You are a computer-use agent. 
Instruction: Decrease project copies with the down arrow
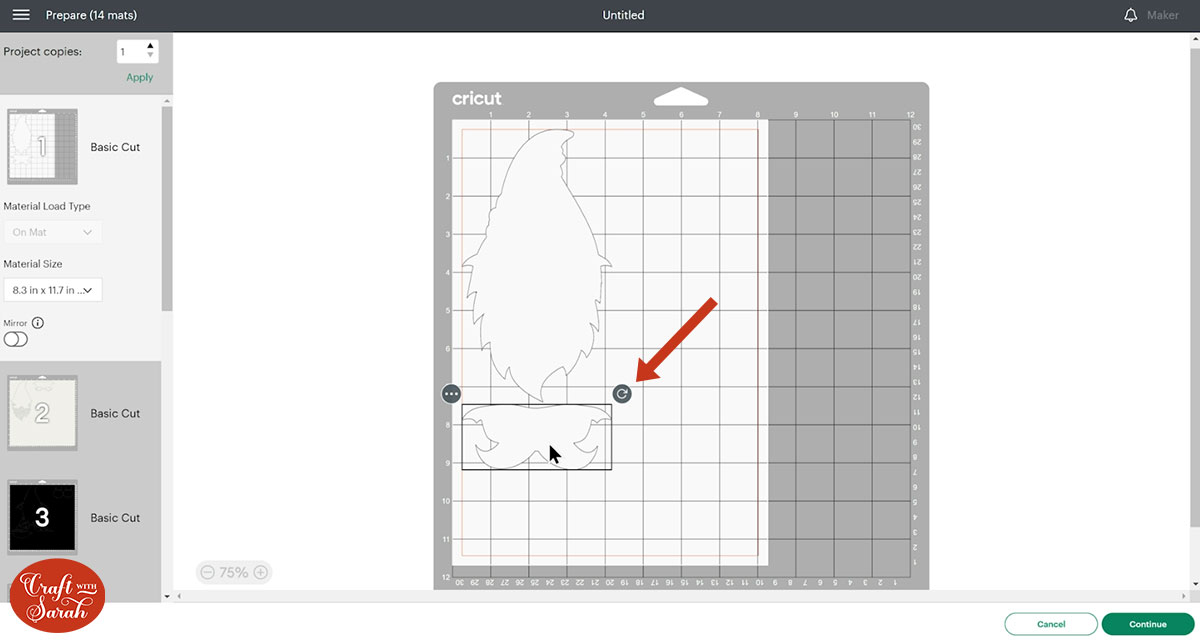150,57
